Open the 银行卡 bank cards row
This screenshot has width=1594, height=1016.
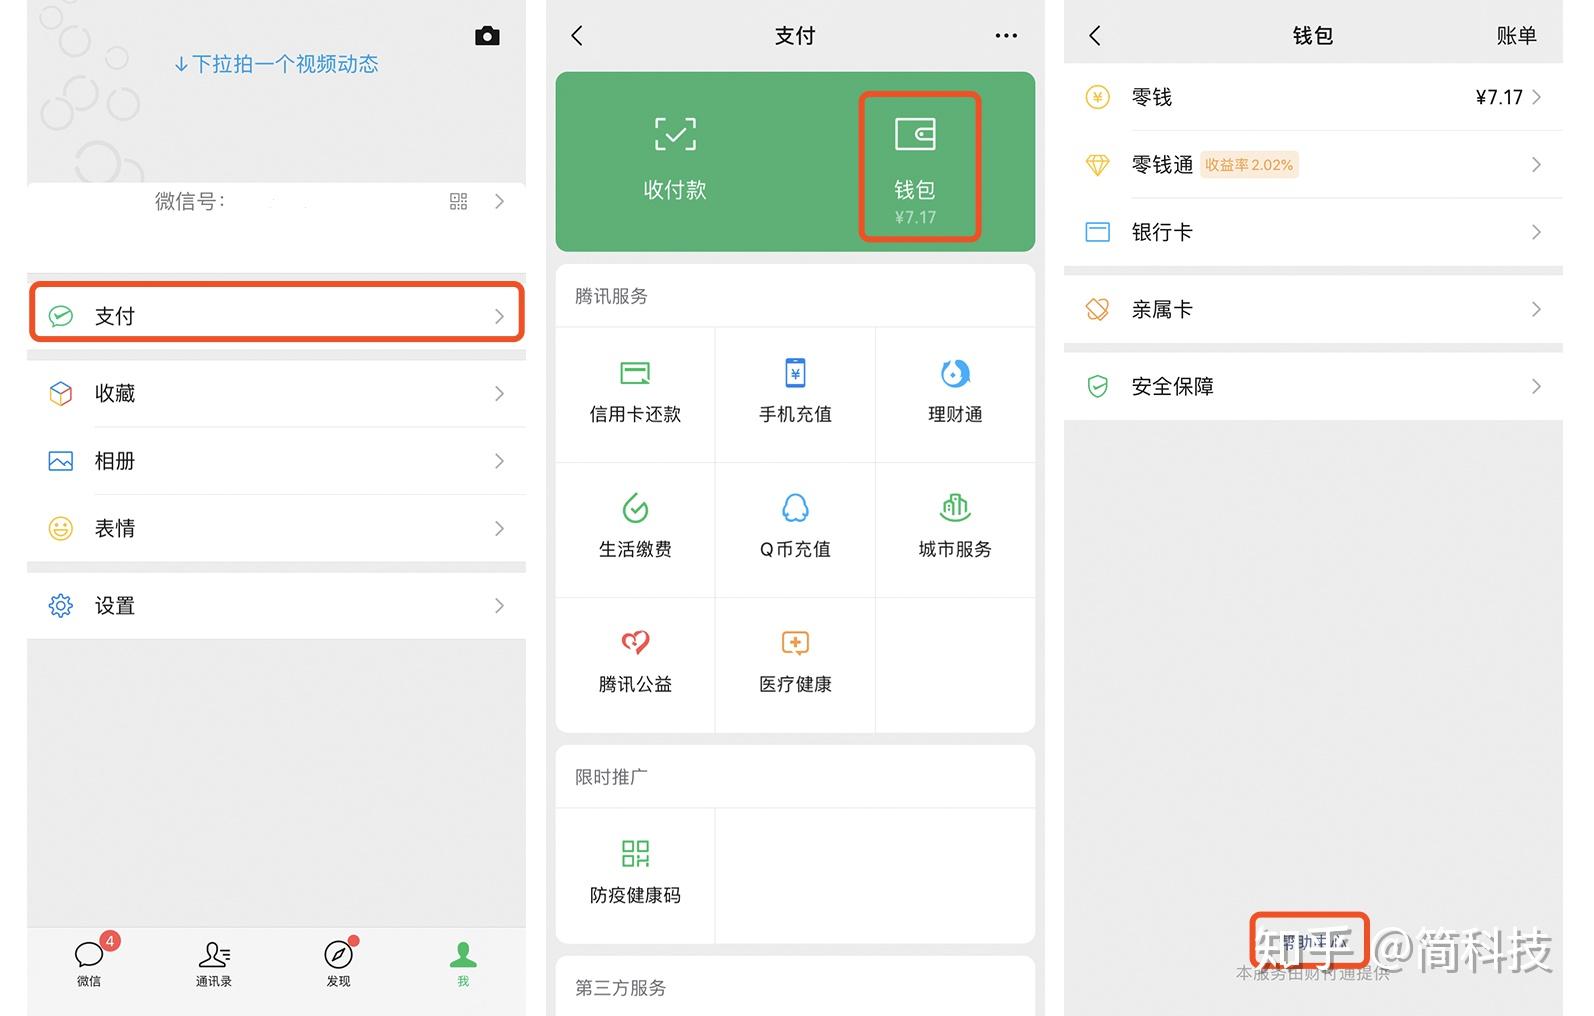point(1313,232)
